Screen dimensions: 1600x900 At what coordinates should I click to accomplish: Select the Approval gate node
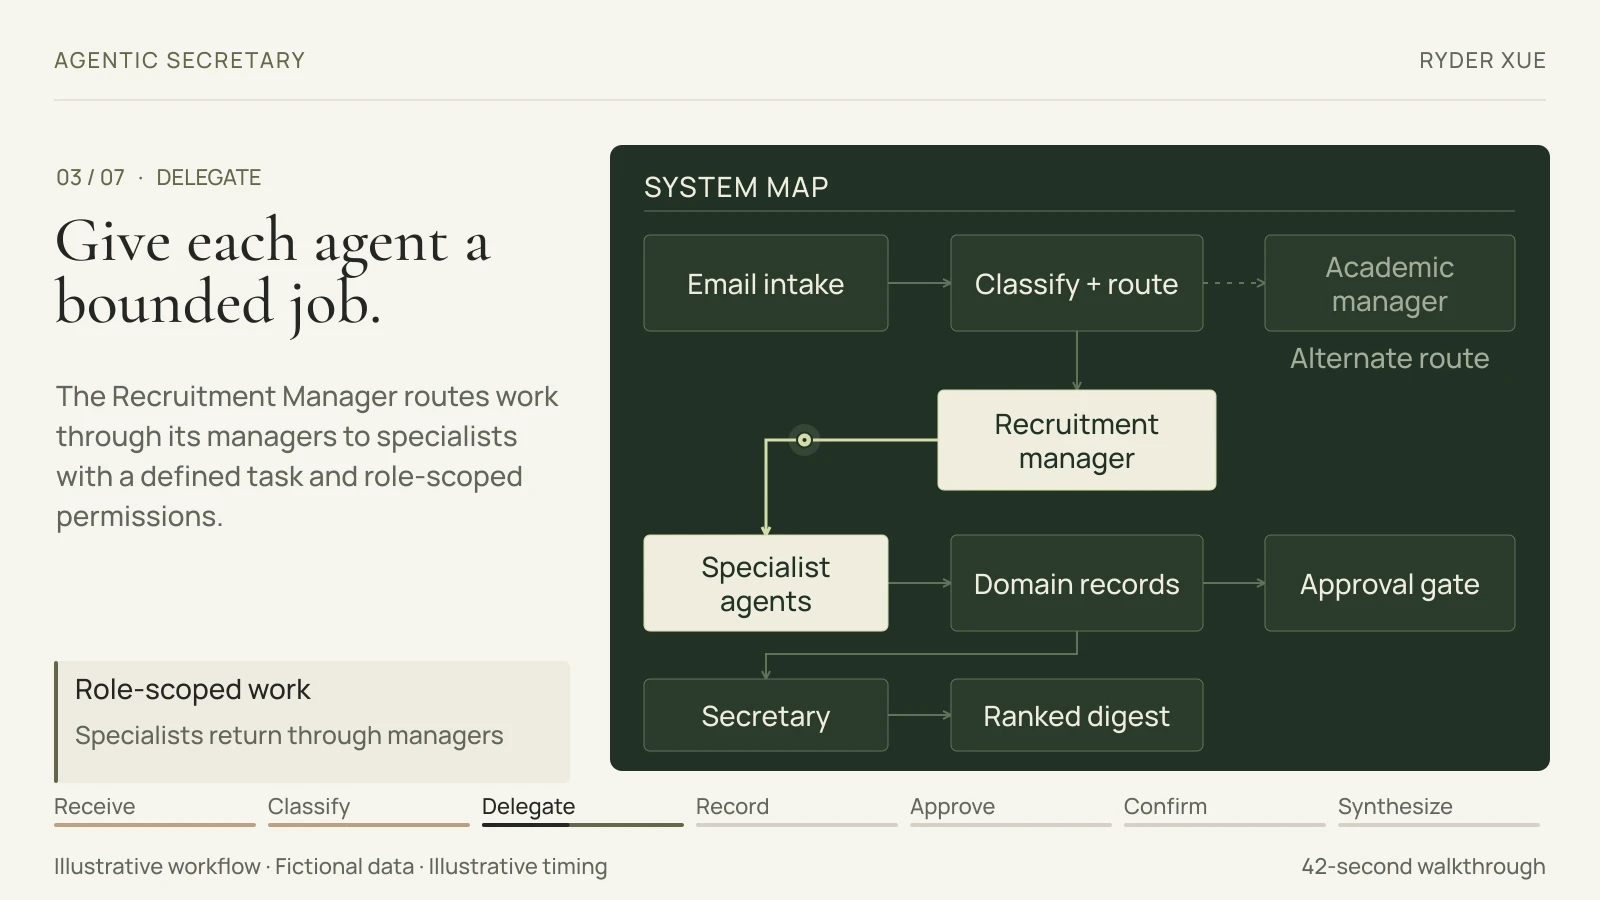pos(1390,583)
